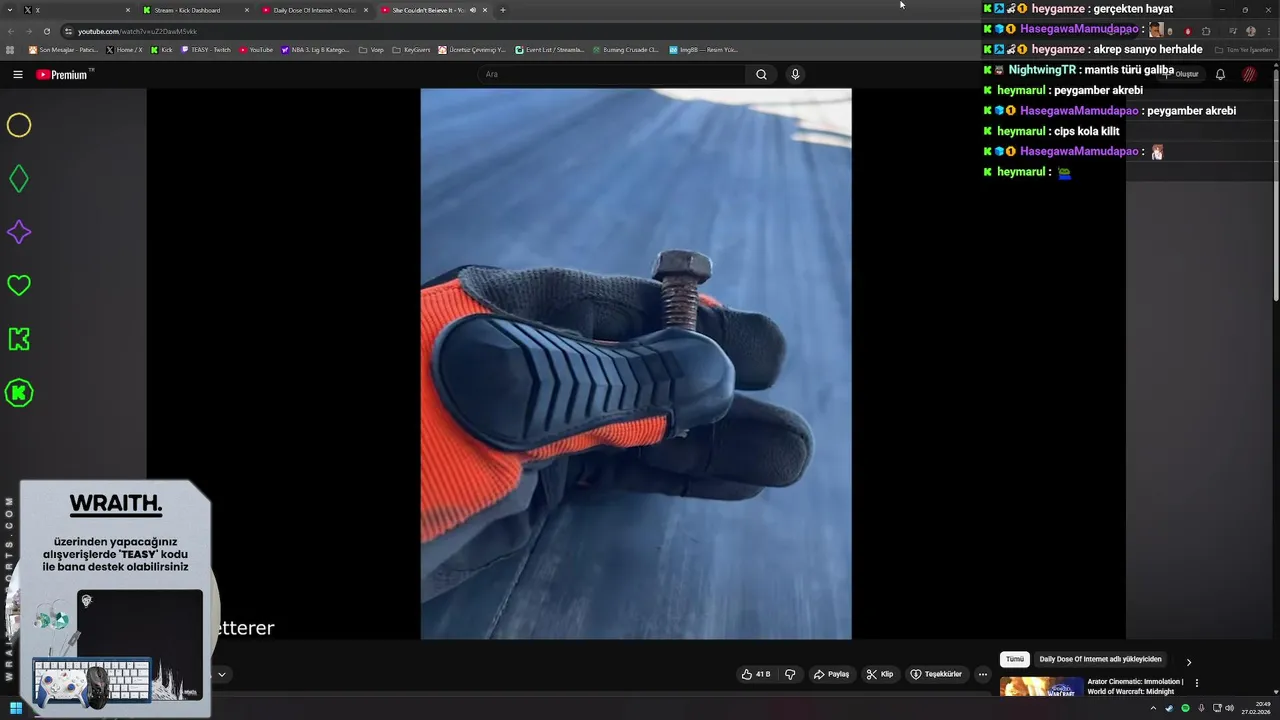Click the microphone tray icon
Viewport: 1280px width, 720px height.
point(1202,708)
